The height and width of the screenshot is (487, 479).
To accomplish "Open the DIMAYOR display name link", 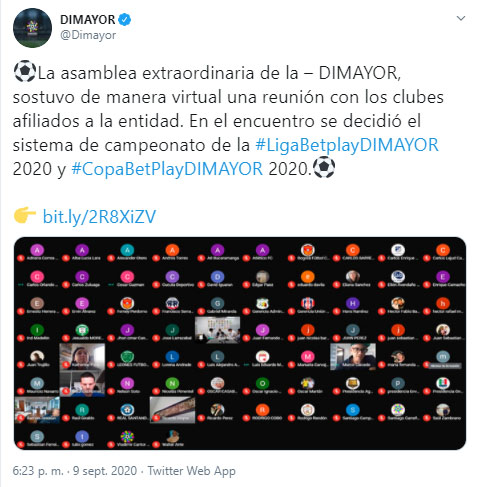I will [88, 20].
